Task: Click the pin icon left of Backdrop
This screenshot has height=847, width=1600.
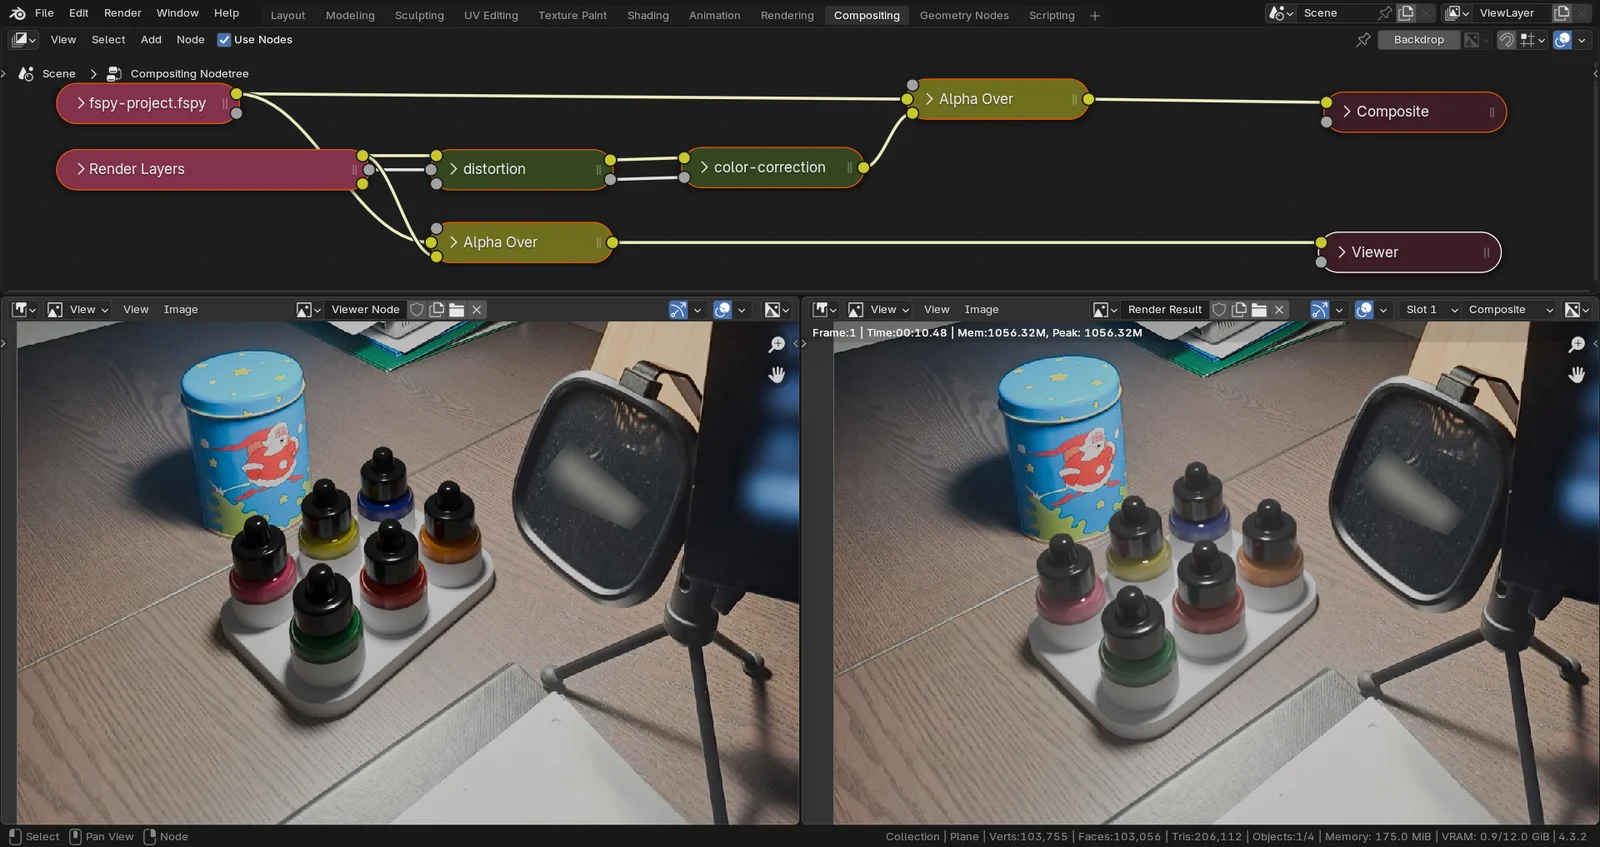Action: coord(1363,40)
